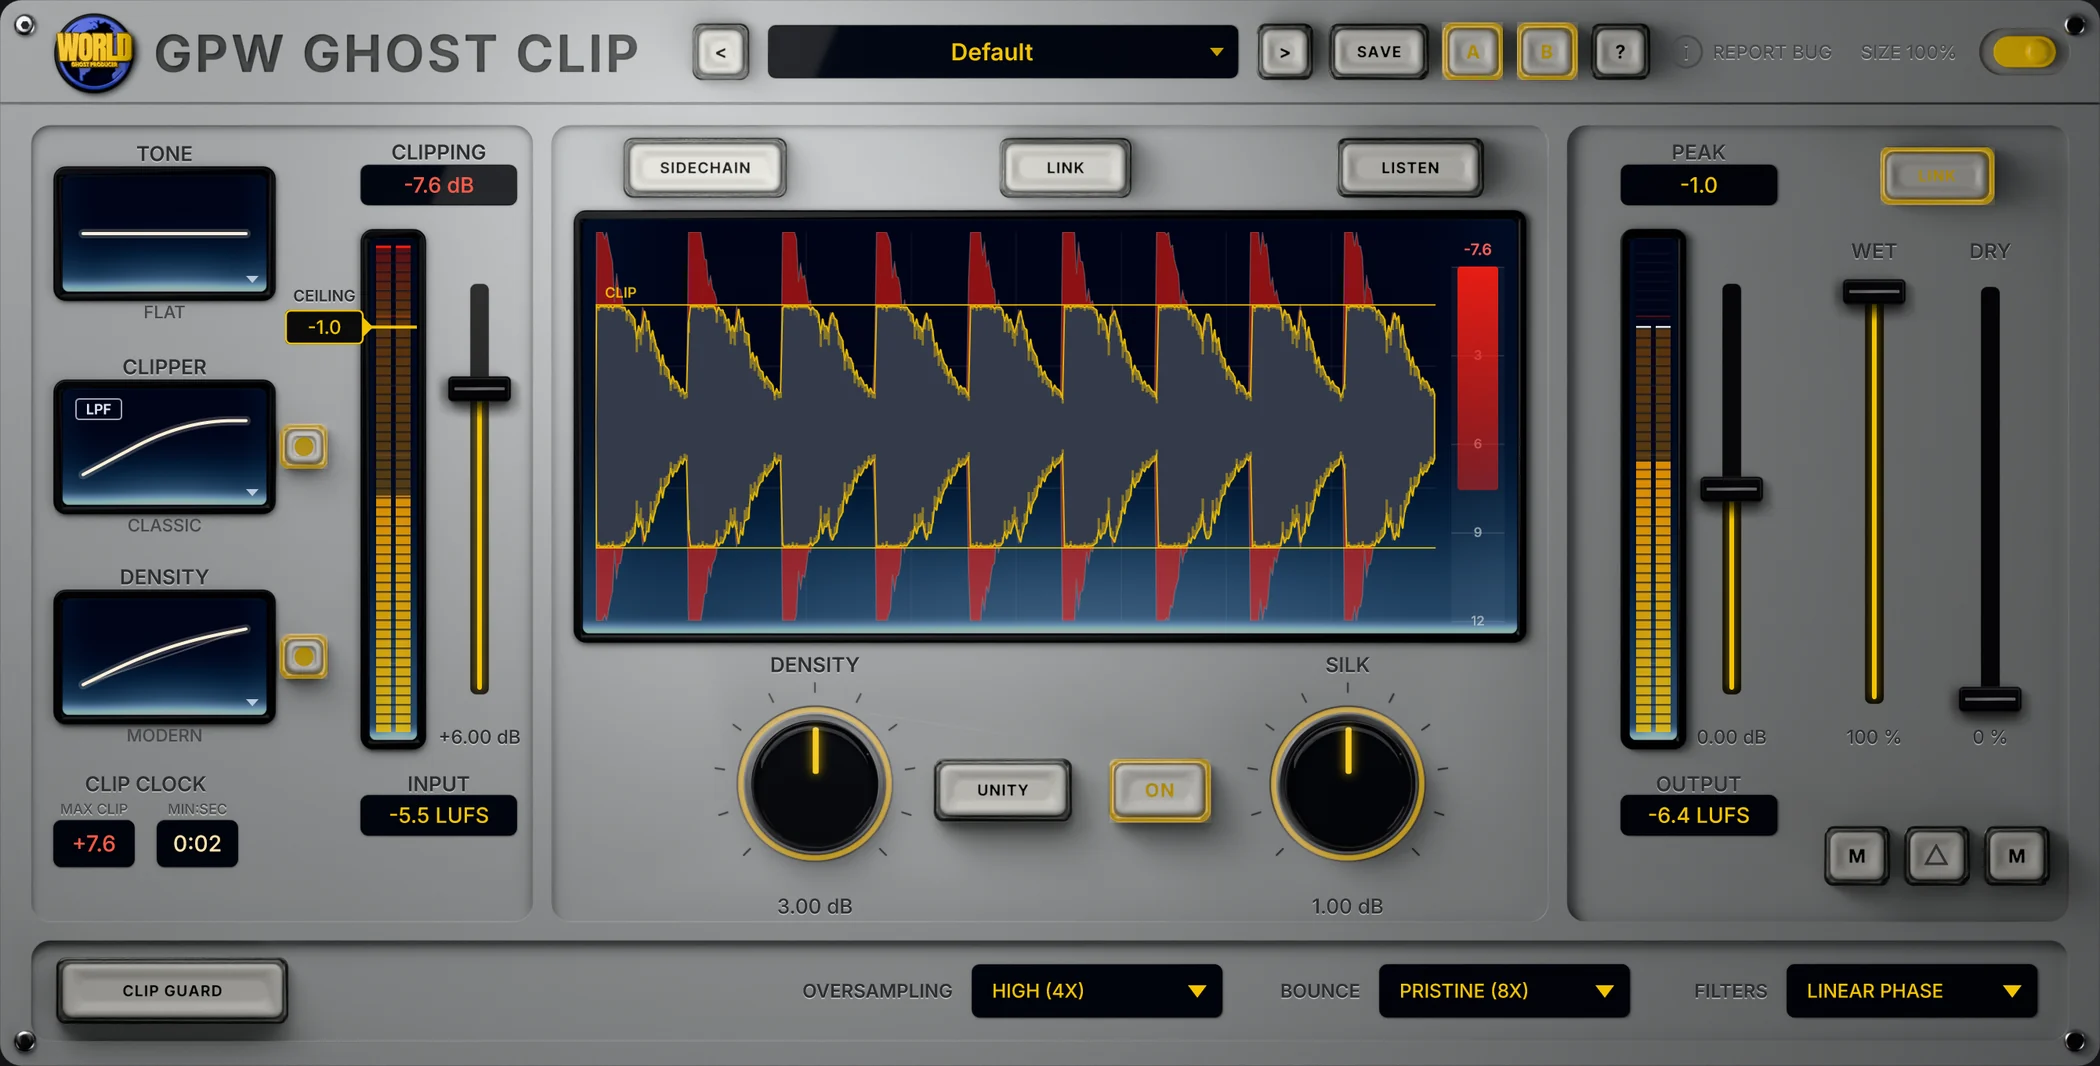Click the Dry level slider handle
This screenshot has height=1066, width=2100.
[1989, 698]
